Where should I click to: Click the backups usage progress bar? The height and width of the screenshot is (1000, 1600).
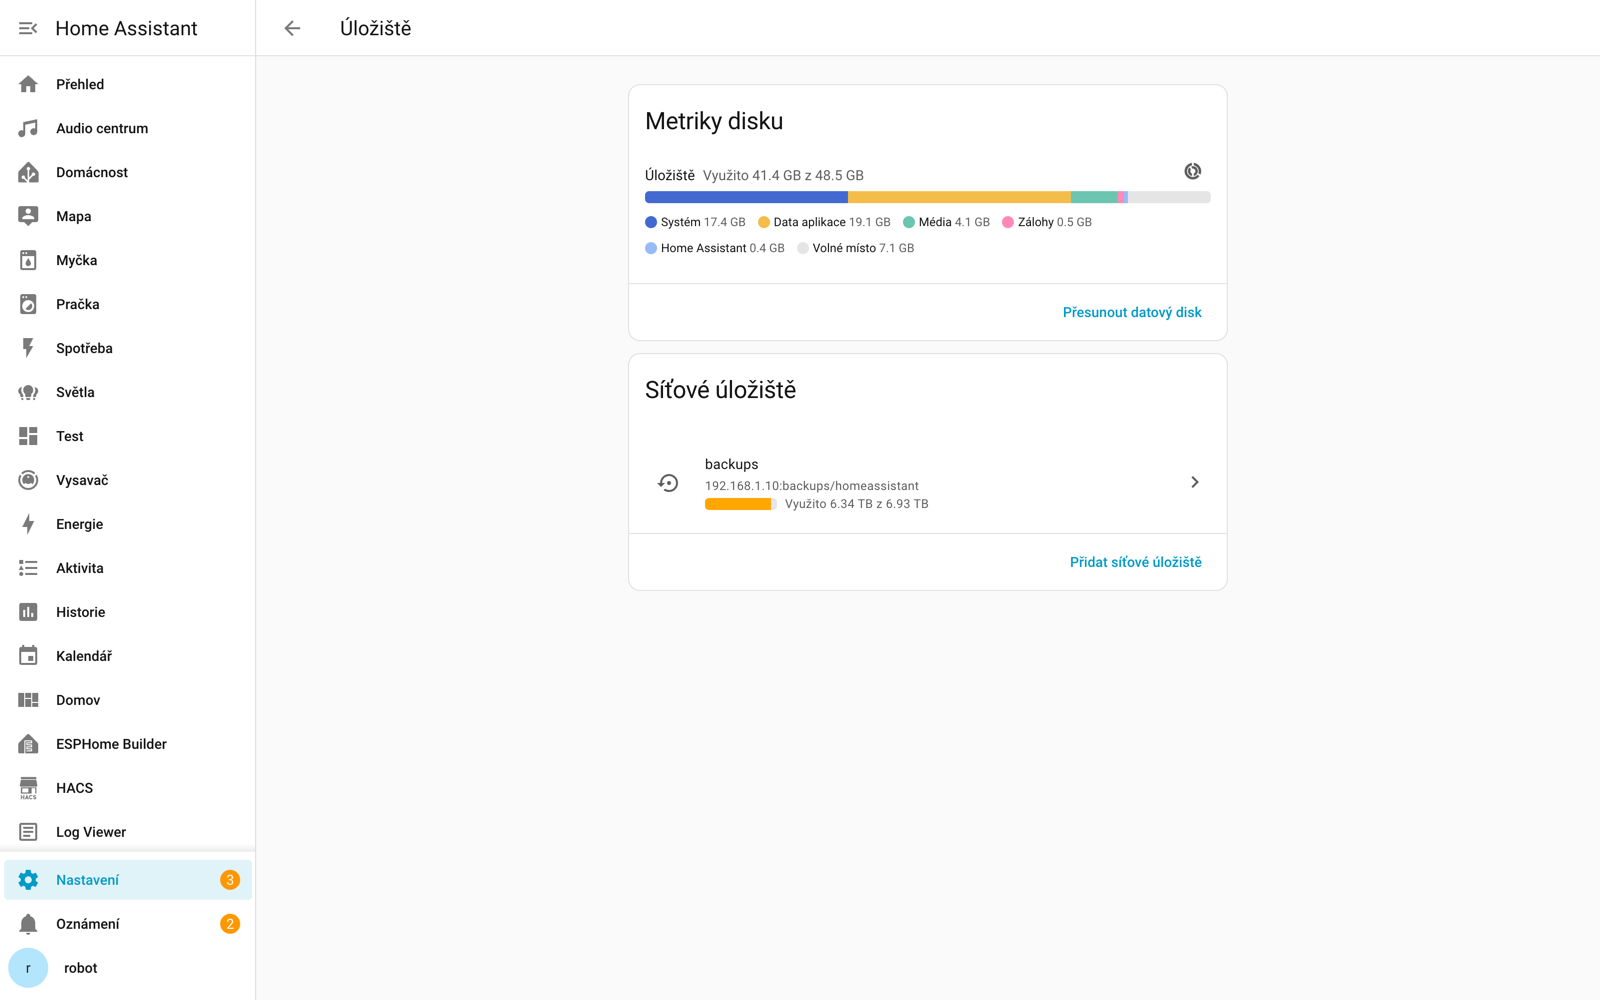741,504
